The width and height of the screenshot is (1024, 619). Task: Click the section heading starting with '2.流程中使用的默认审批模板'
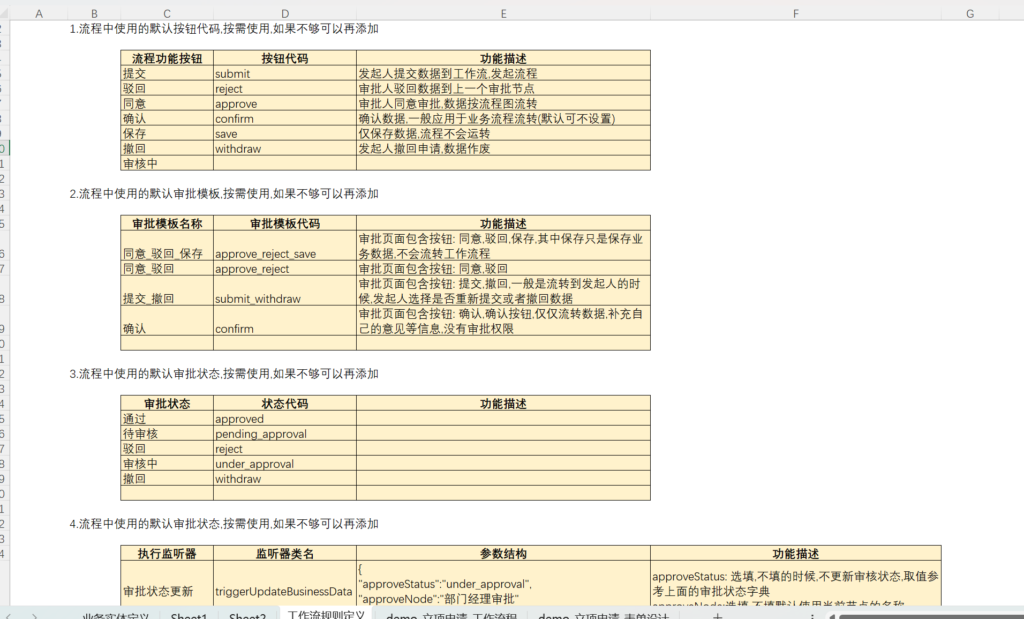pos(224,194)
